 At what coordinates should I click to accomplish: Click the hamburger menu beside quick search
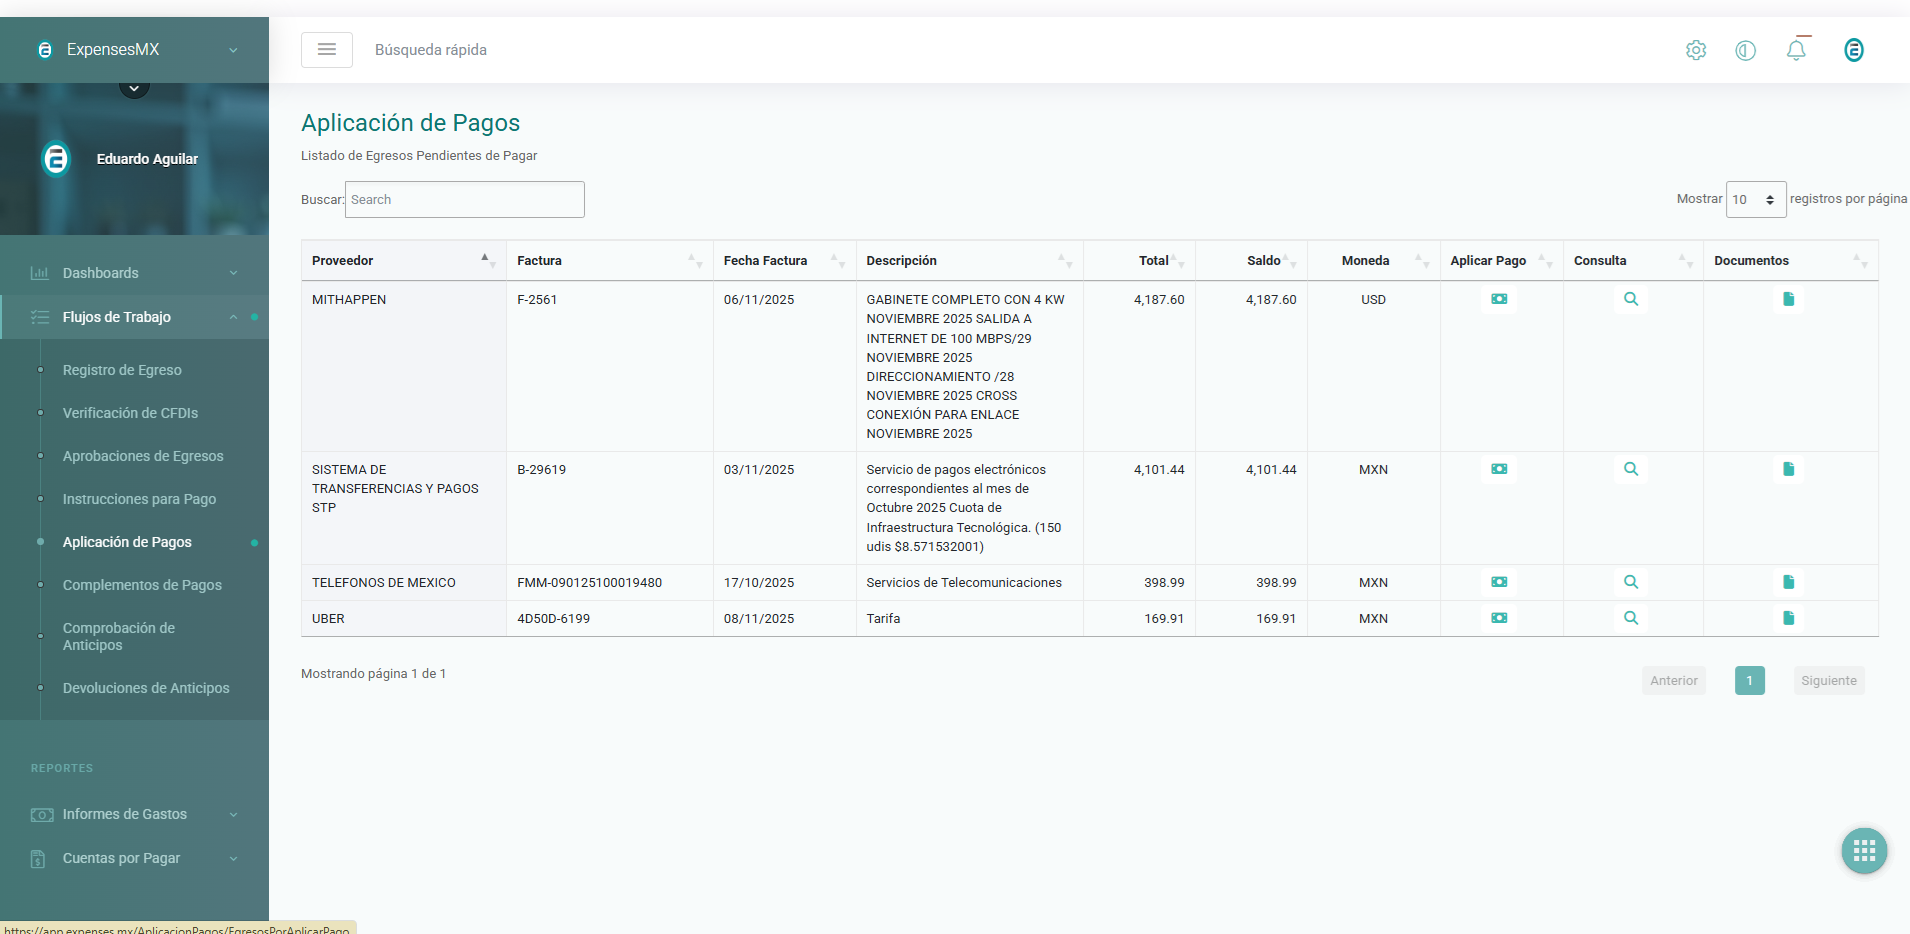pos(327,49)
